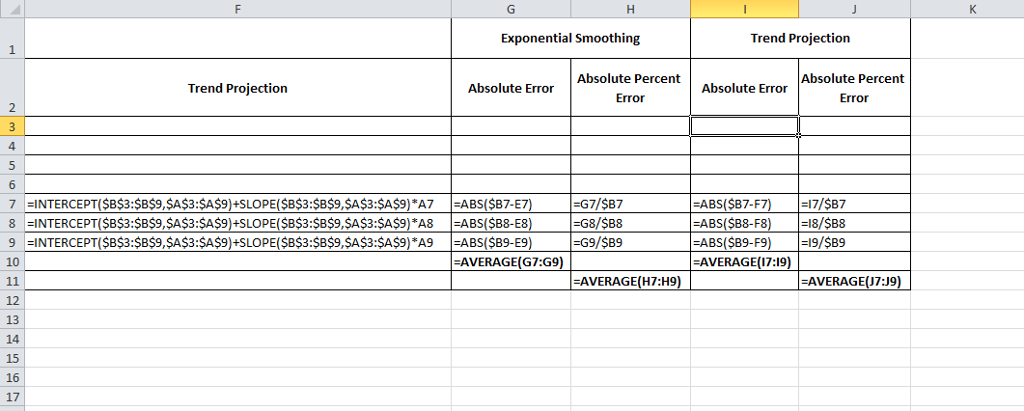This screenshot has height=411, width=1024.
Task: Click the fill handle of active cell I3
Action: 798,135
